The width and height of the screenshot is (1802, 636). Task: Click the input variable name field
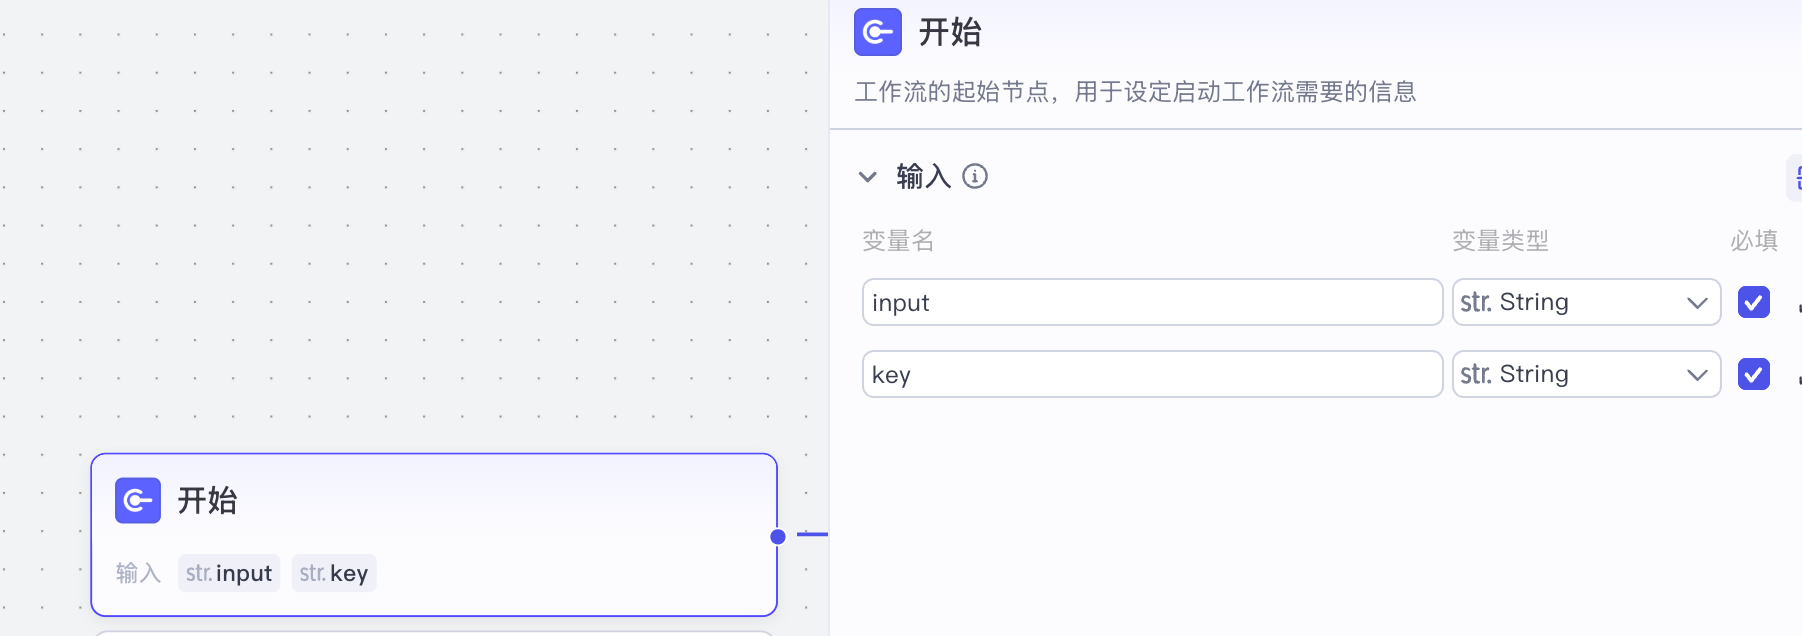[1152, 302]
